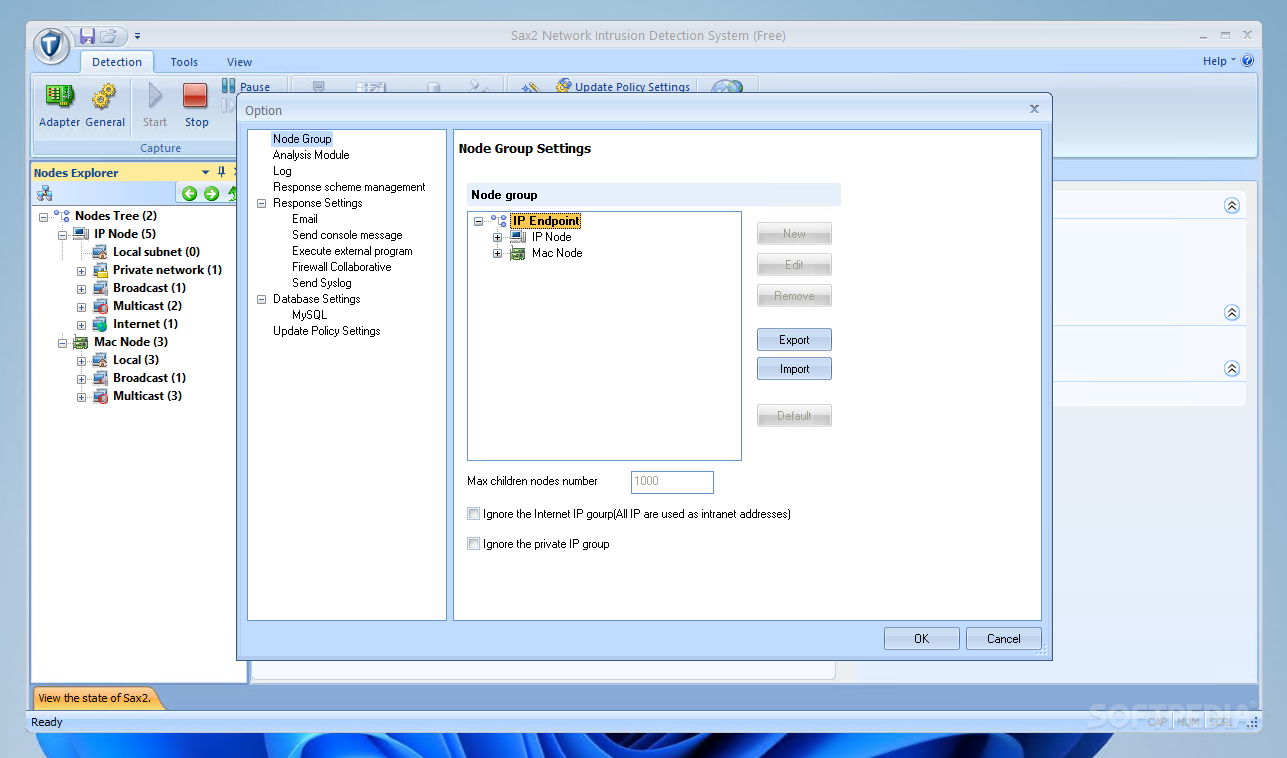This screenshot has width=1287, height=758.
Task: Open Update Policy Settings from ribbon
Action: click(x=623, y=87)
